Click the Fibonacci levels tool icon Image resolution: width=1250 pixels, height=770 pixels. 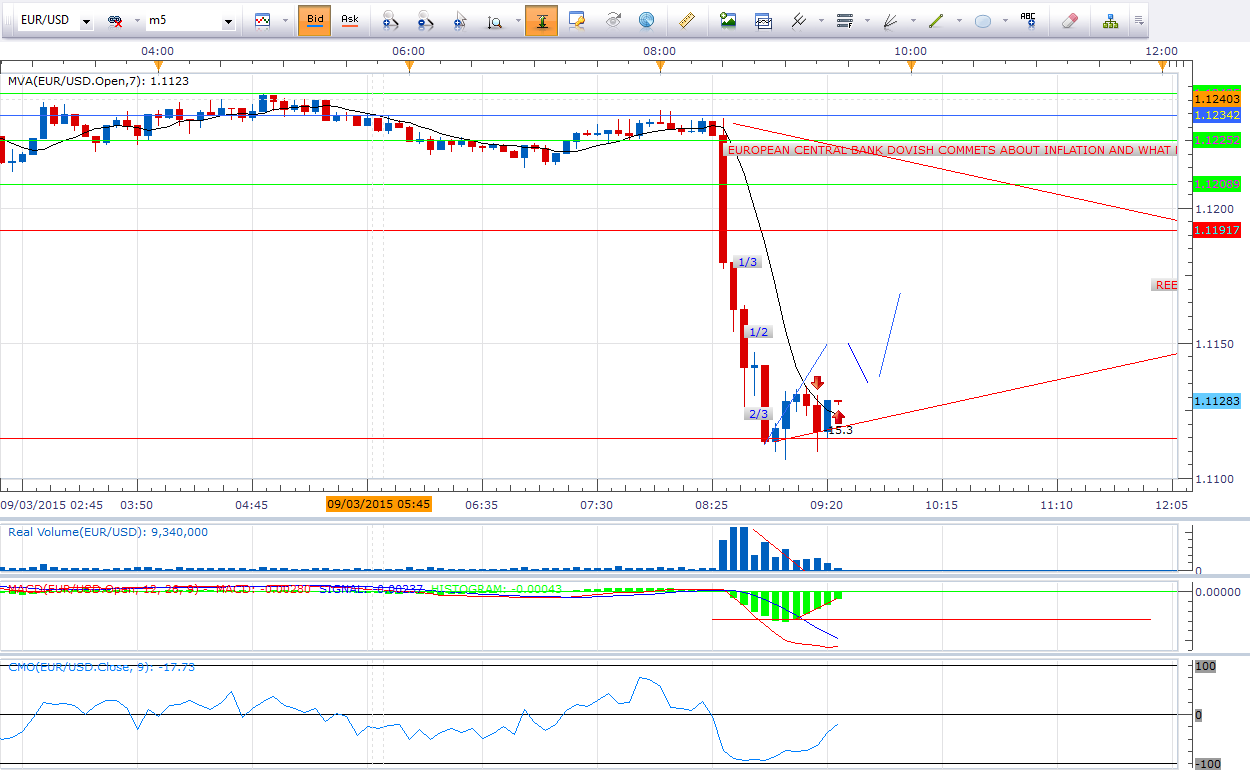[844, 20]
